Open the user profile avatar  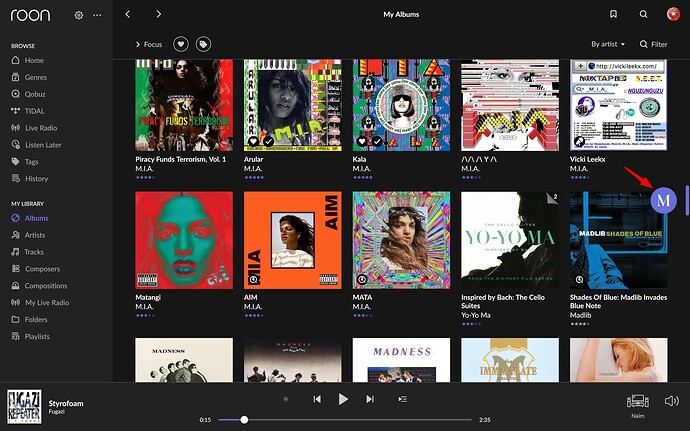673,14
